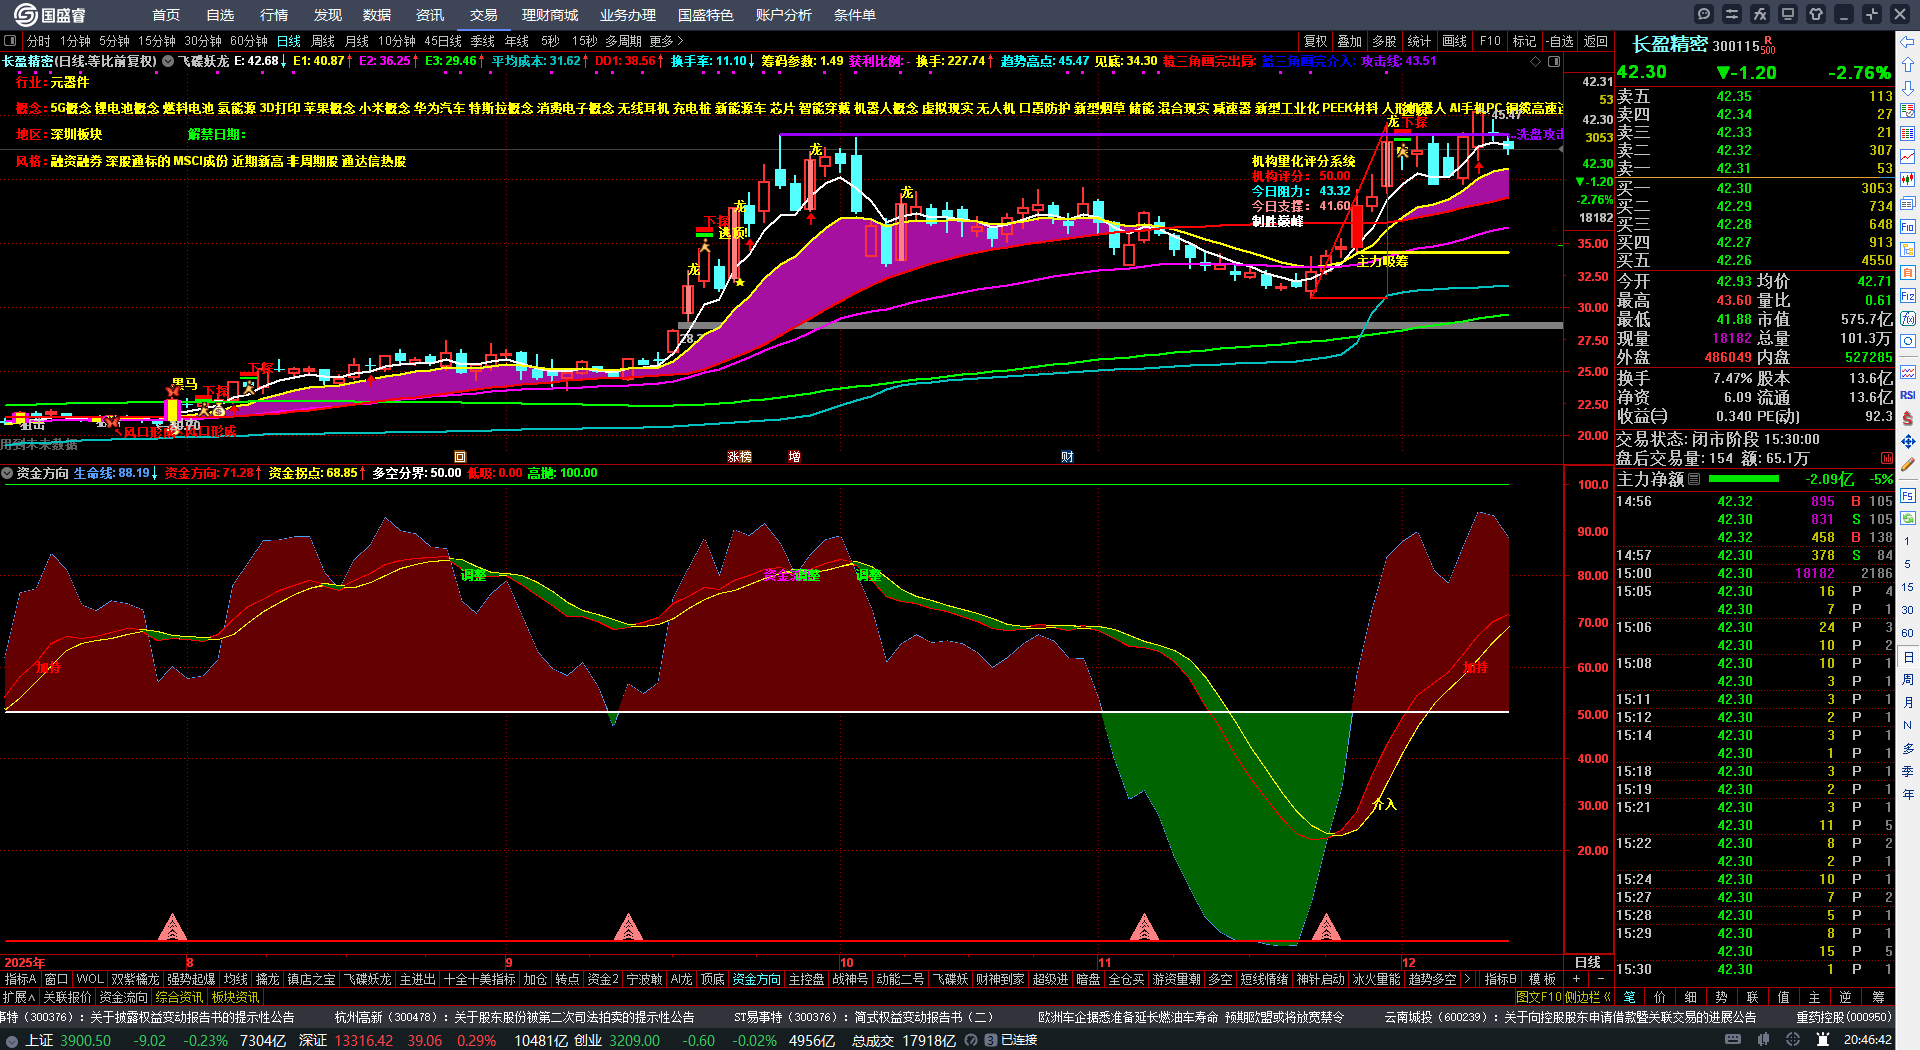Image resolution: width=1920 pixels, height=1050 pixels.
Task: Toggle 复权 price adjustment button
Action: pyautogui.click(x=1316, y=41)
